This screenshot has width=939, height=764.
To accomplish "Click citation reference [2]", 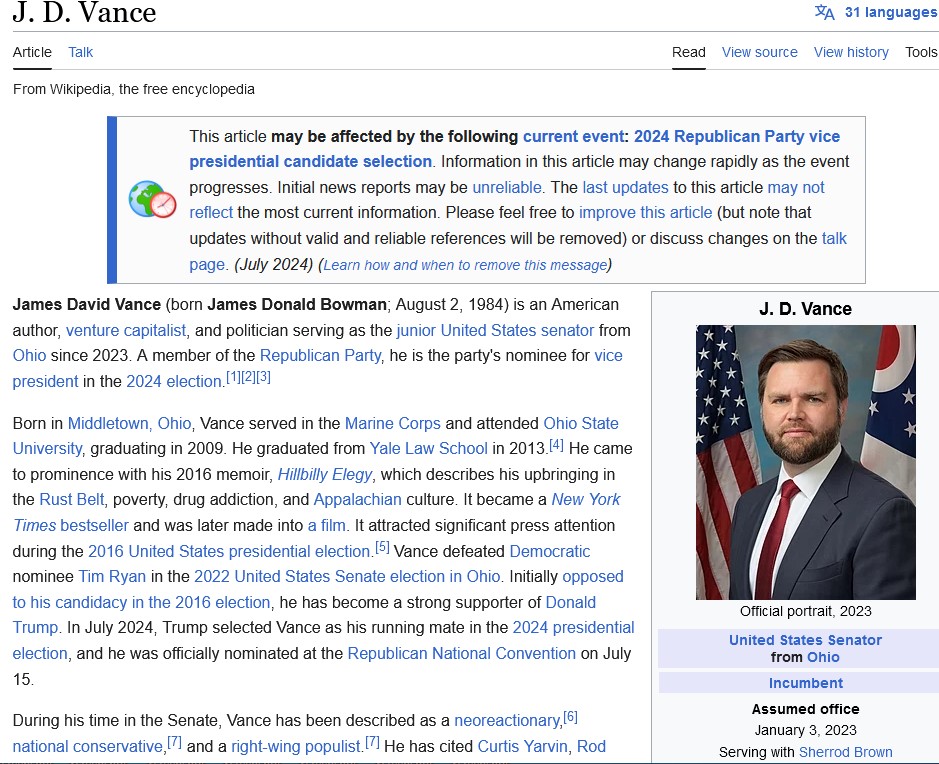I will (x=248, y=377).
